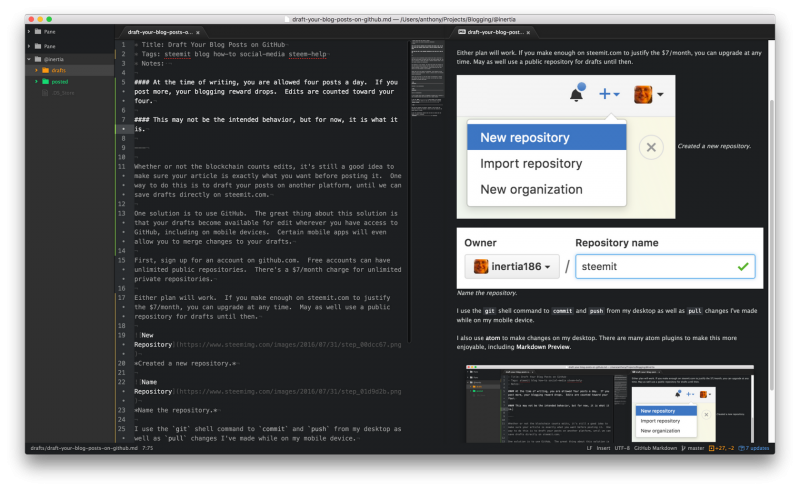
Task: Open the avatar dropdown in preview image
Action: tap(648, 94)
